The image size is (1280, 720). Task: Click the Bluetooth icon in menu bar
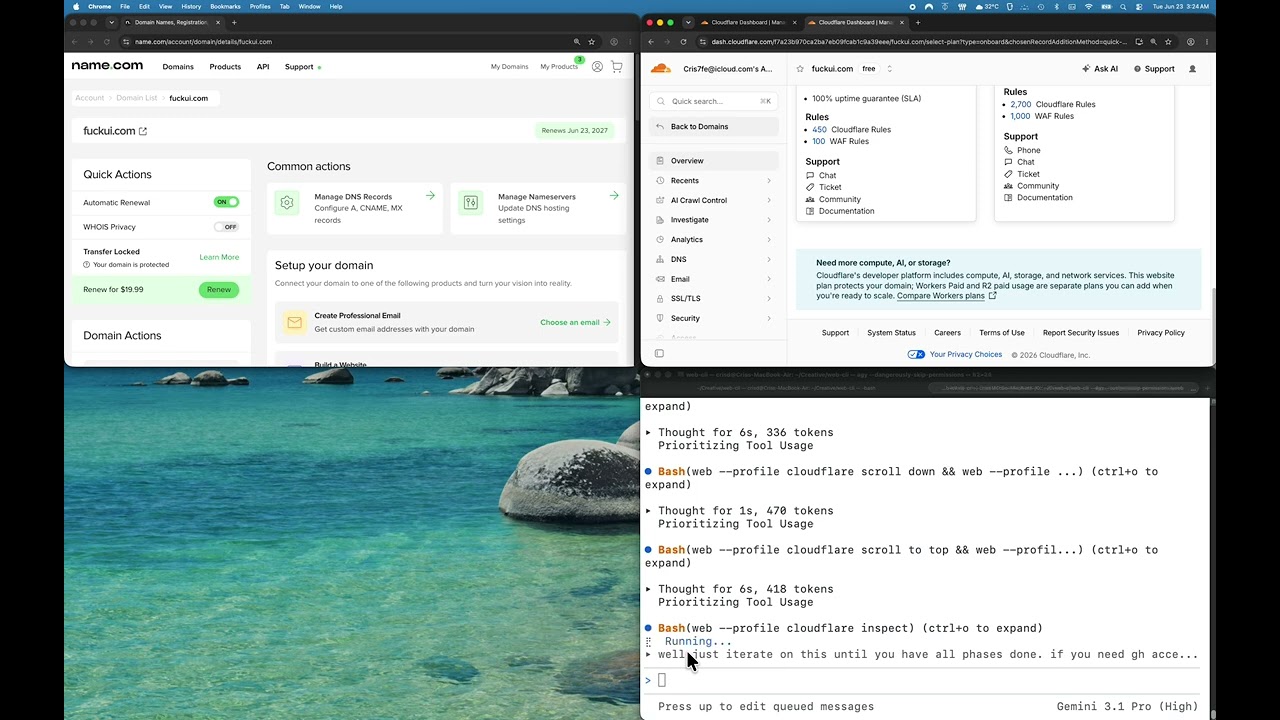(1057, 6)
